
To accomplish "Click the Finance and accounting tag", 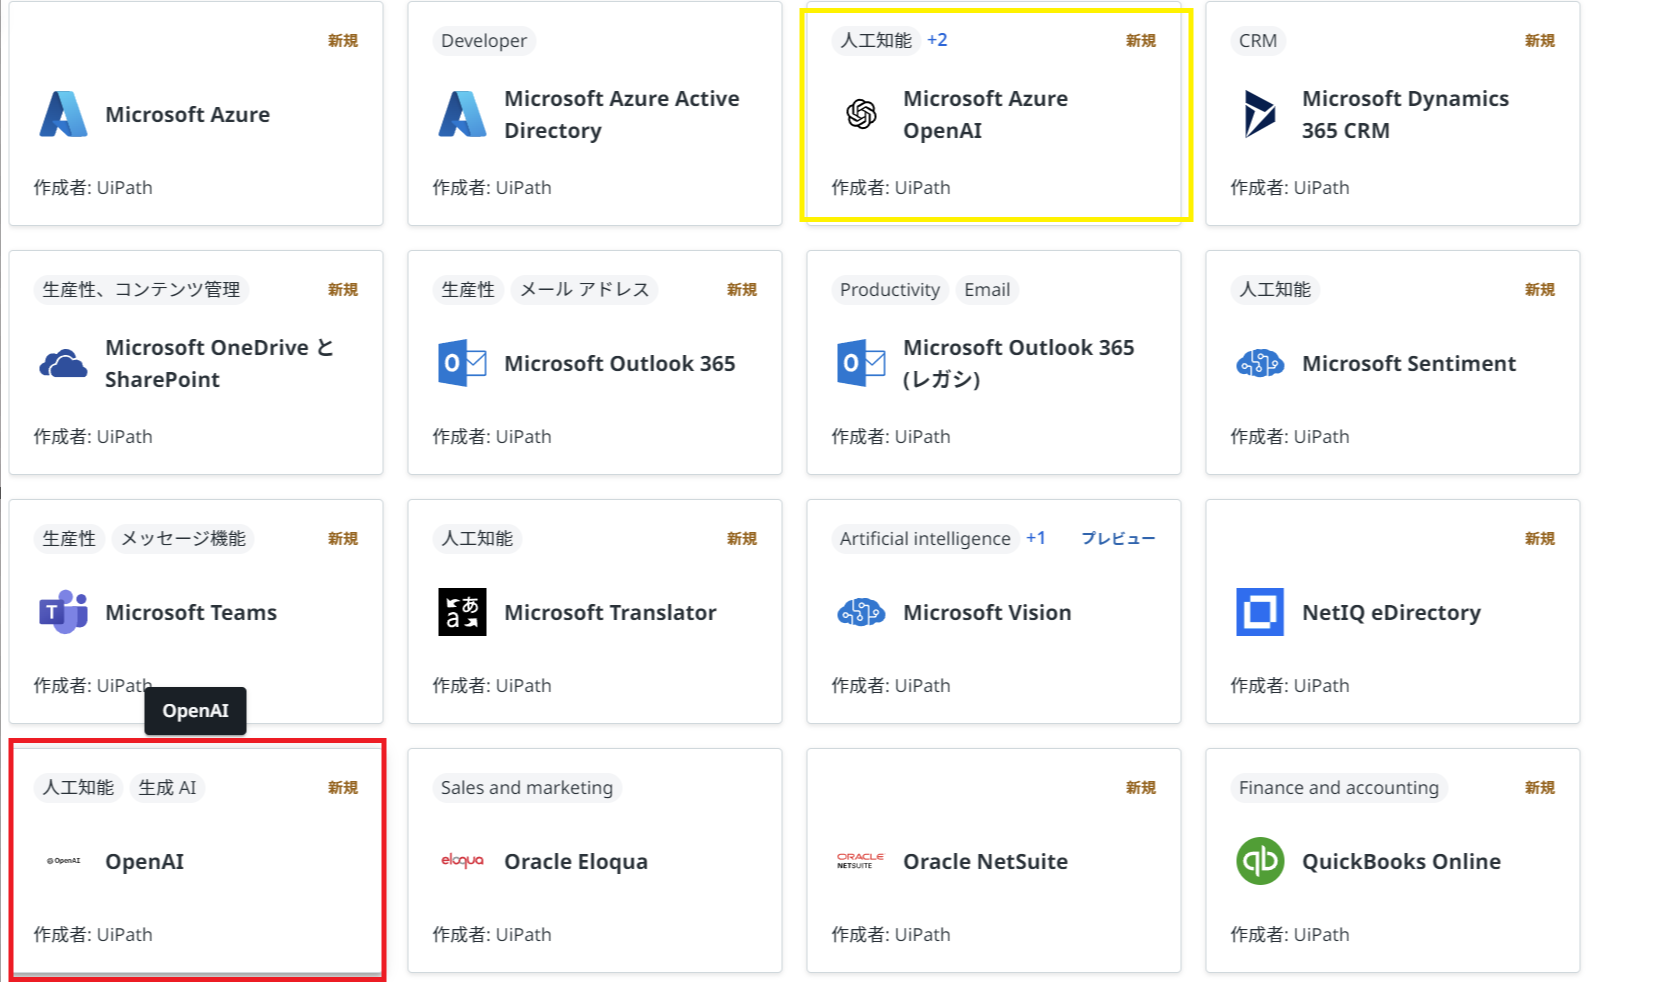I will [1339, 787].
